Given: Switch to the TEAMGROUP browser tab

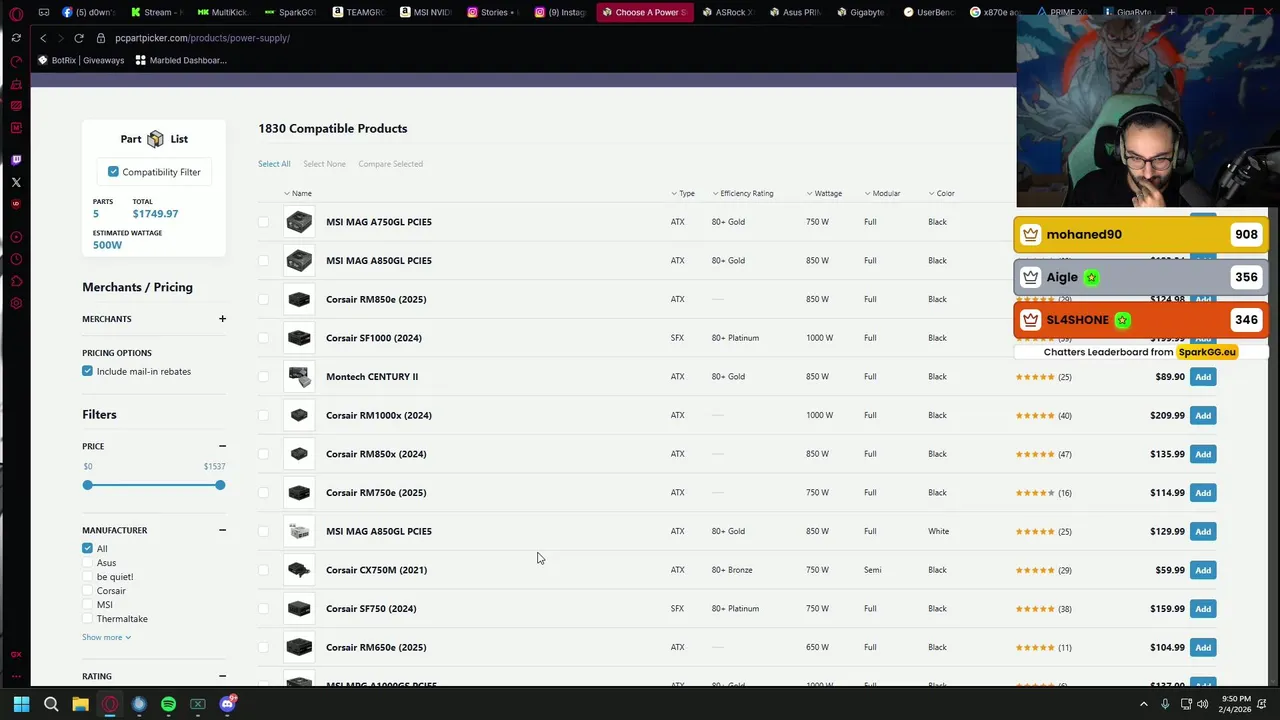Looking at the screenshot, I should pyautogui.click(x=358, y=12).
